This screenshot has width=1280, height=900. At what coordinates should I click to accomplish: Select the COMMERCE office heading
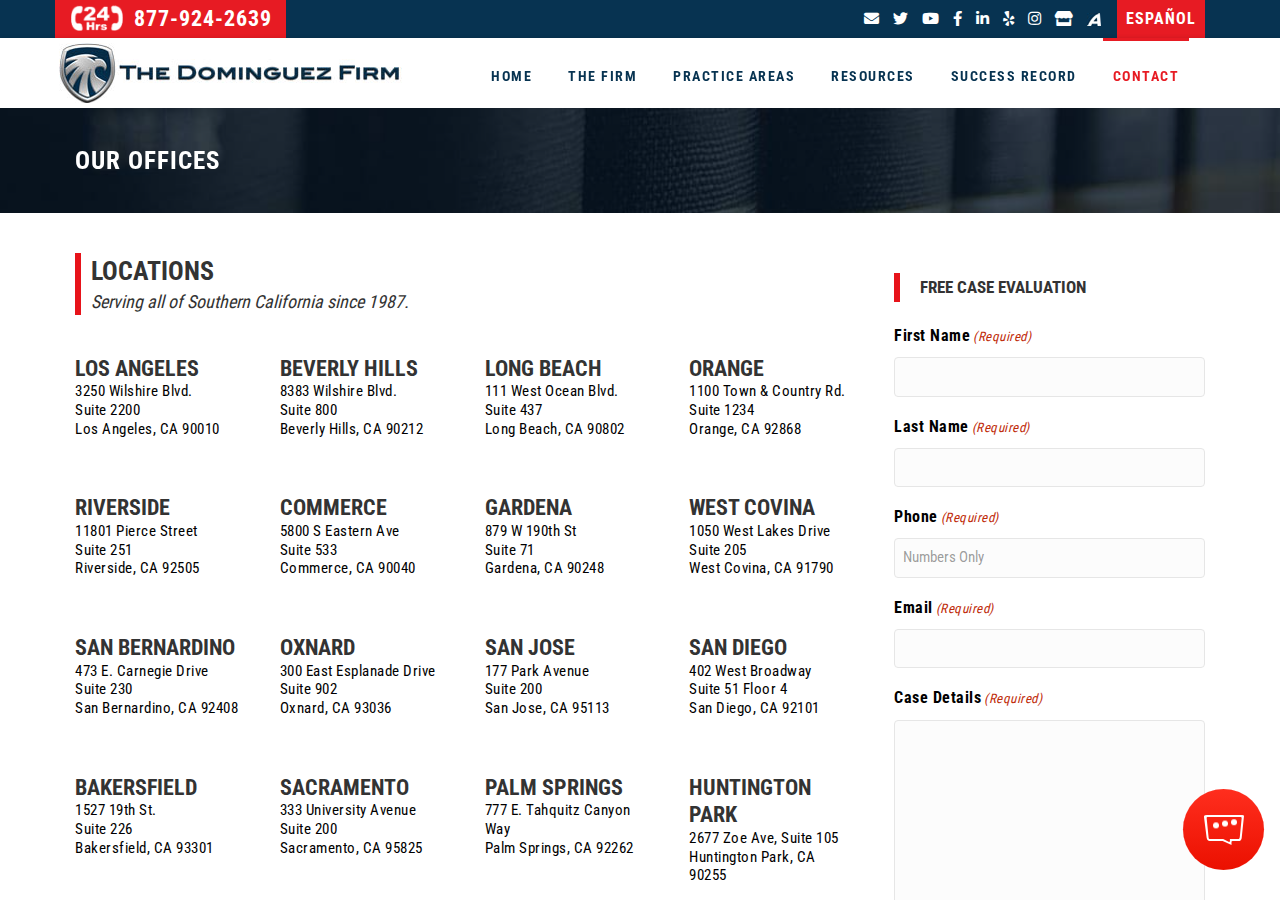pos(333,507)
